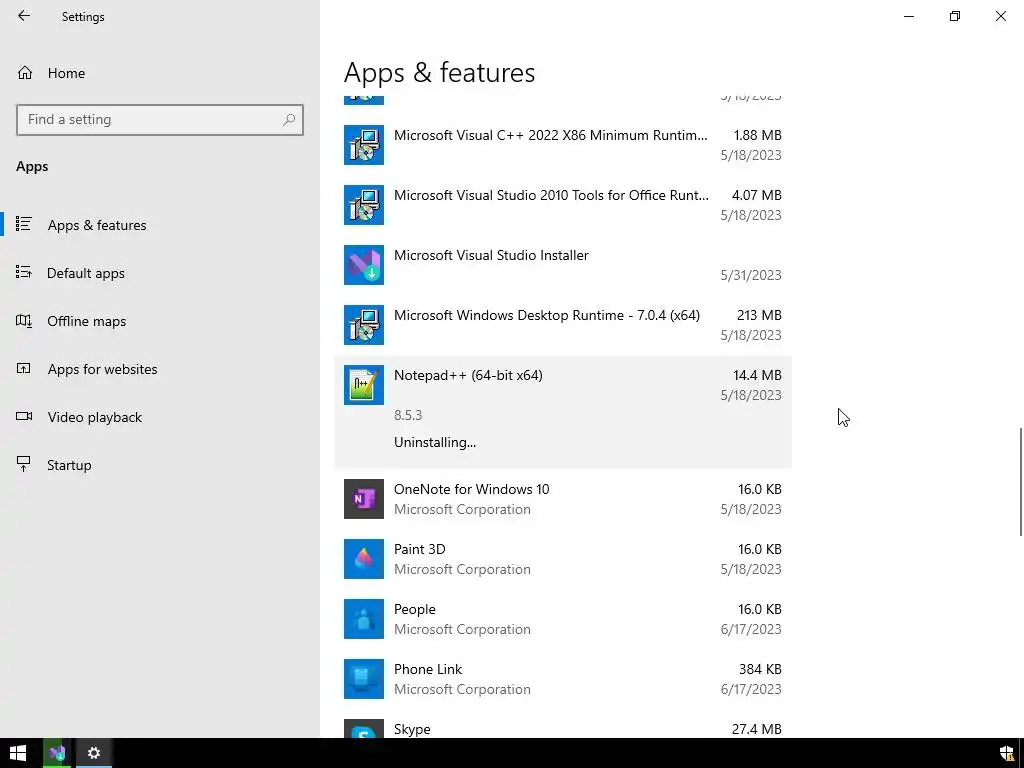Click the Apps section label in sidebar
The width and height of the screenshot is (1024, 768).
pos(32,167)
